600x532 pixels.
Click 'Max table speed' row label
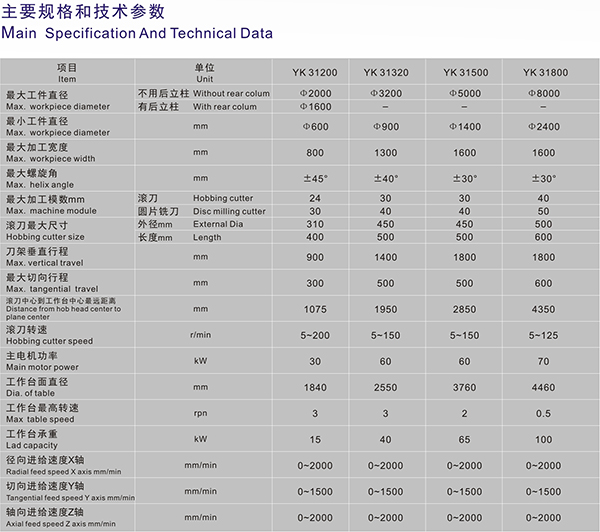click(40, 419)
